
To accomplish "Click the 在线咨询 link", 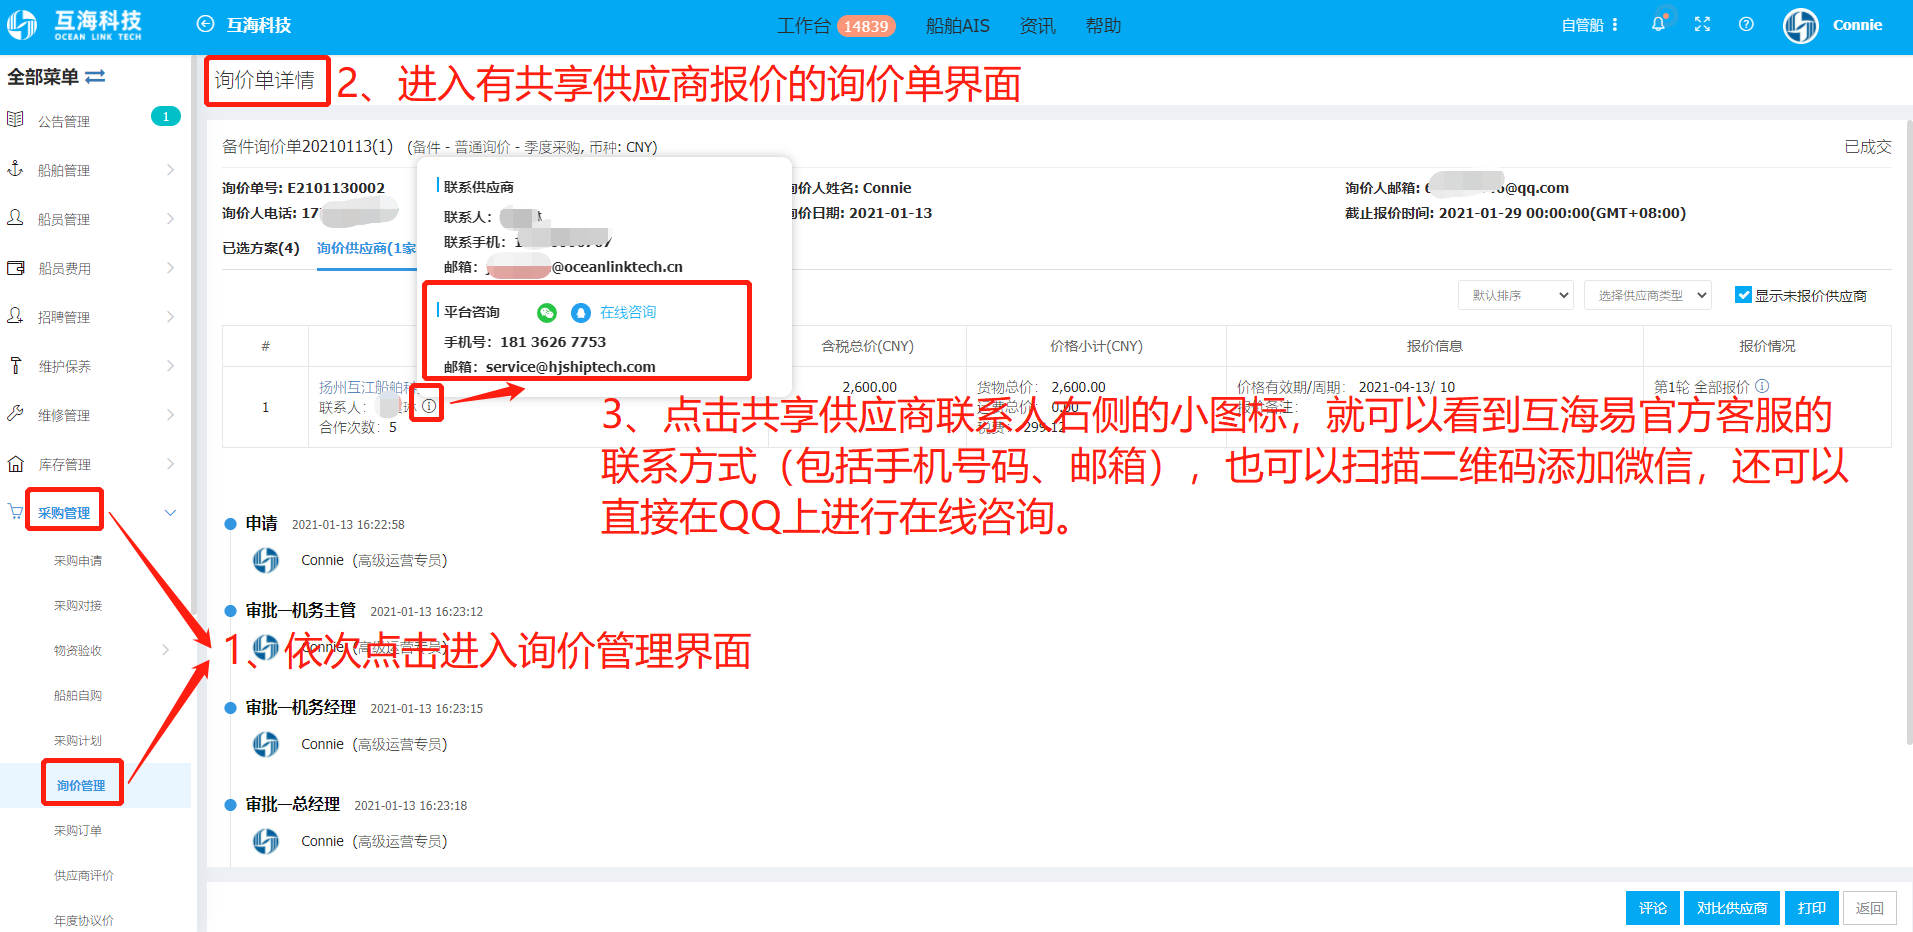I will 628,313.
